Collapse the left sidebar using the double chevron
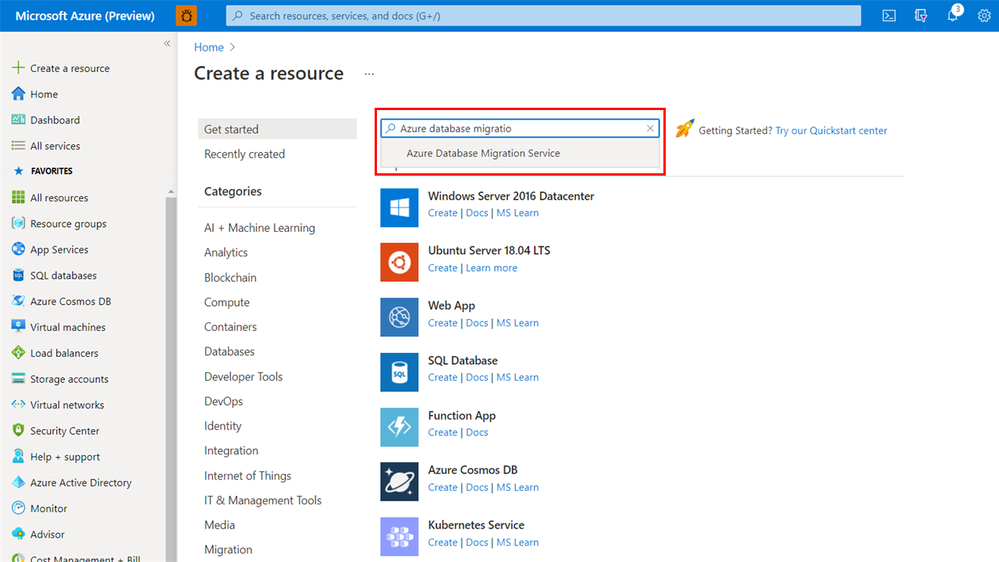 (x=167, y=43)
